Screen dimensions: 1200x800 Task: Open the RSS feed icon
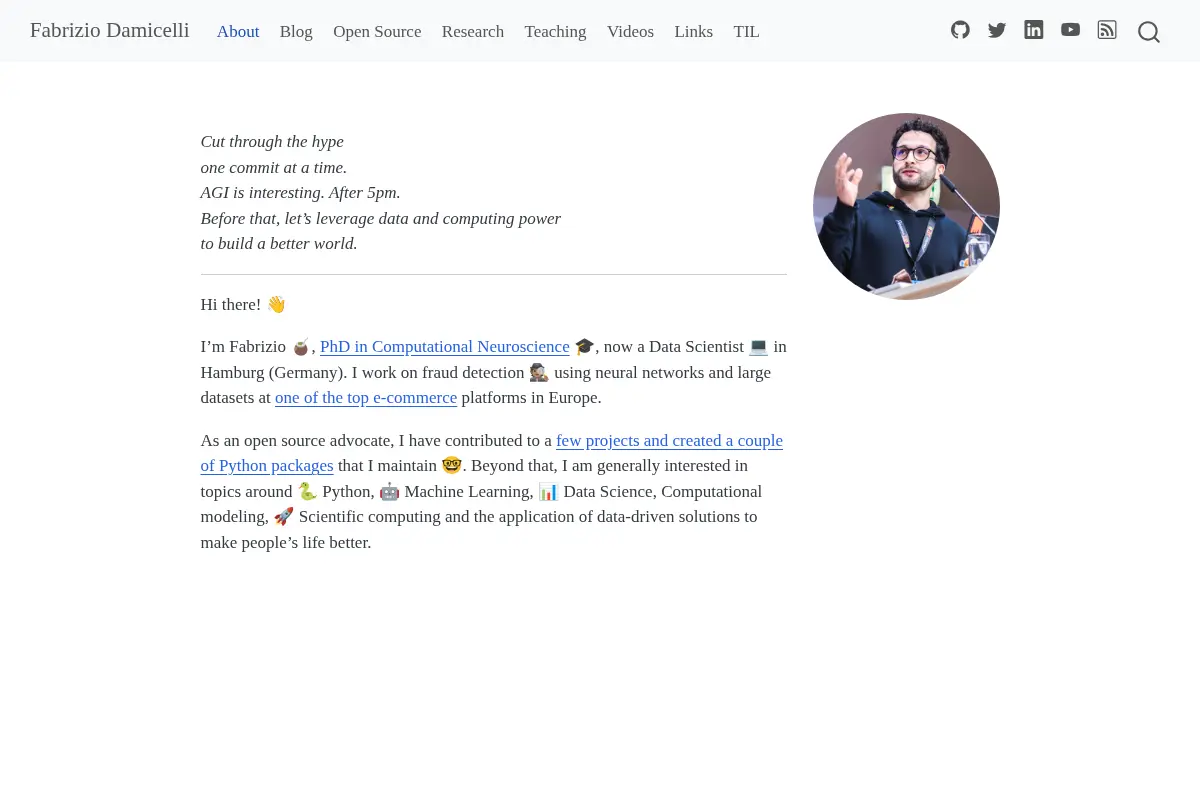1107,30
